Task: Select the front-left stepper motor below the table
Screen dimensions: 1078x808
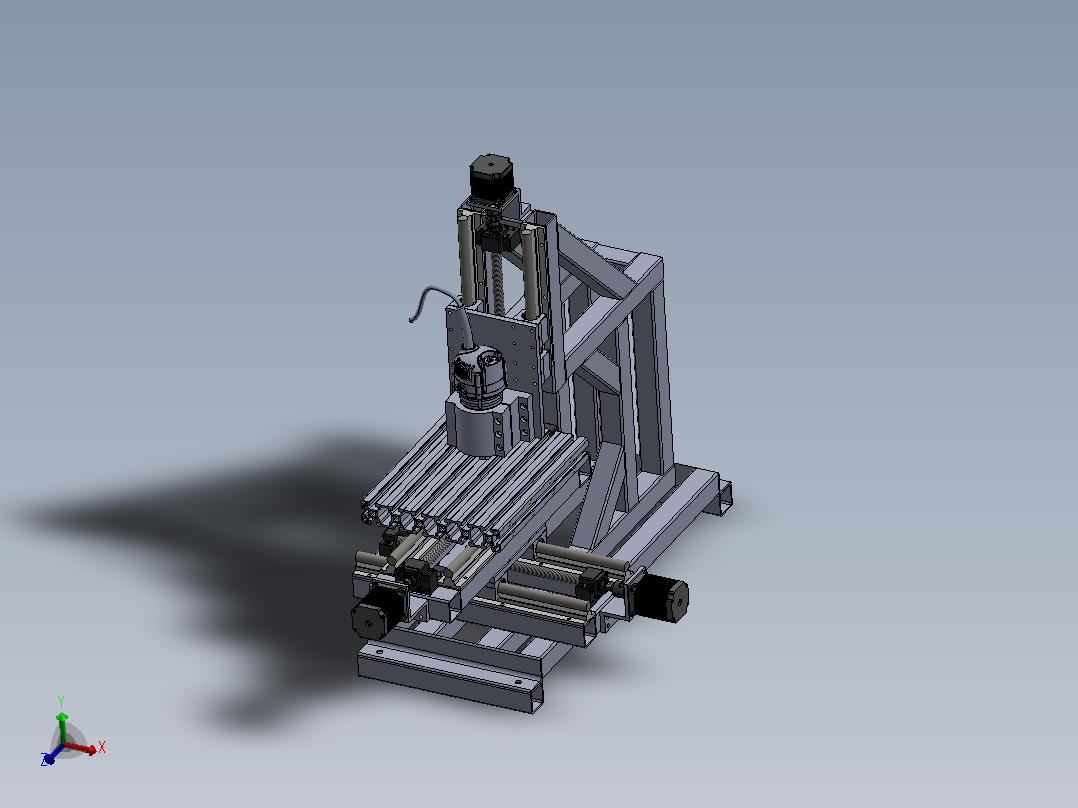Action: tap(377, 613)
